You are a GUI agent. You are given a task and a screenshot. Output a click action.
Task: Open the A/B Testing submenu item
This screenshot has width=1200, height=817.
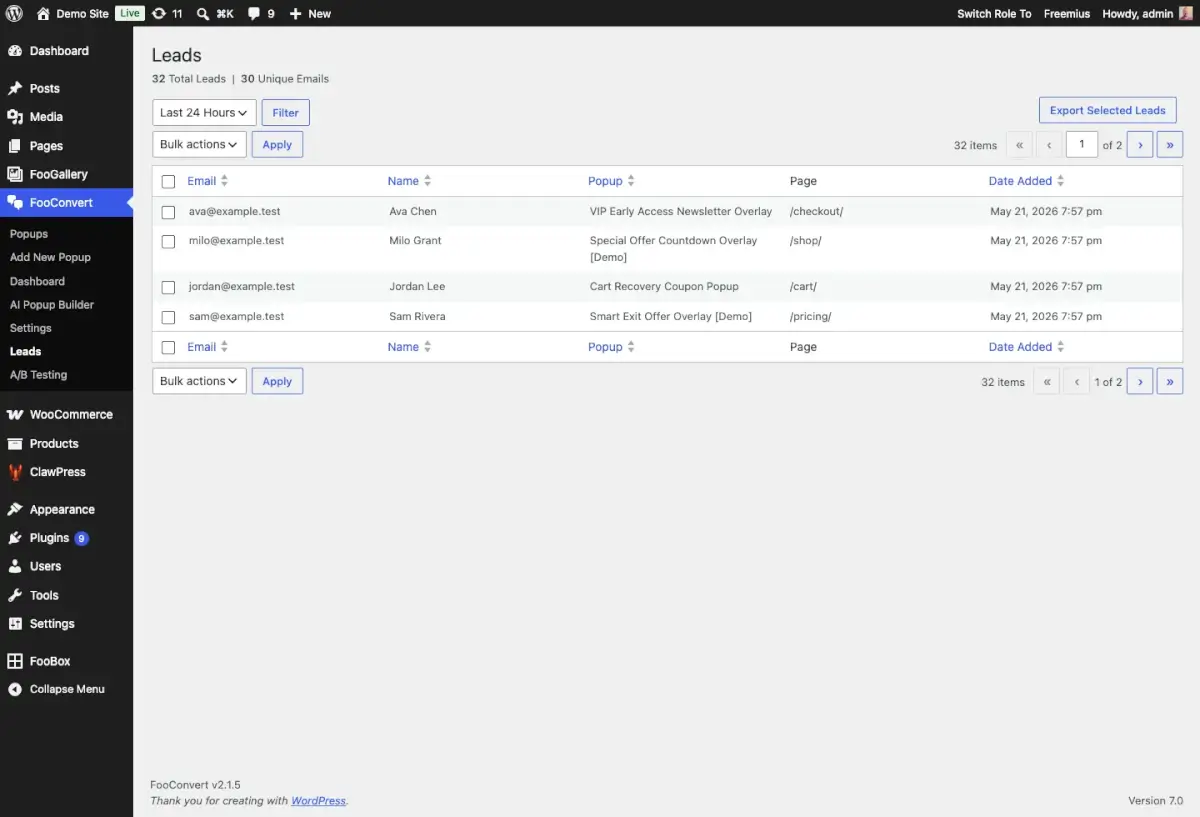point(38,375)
